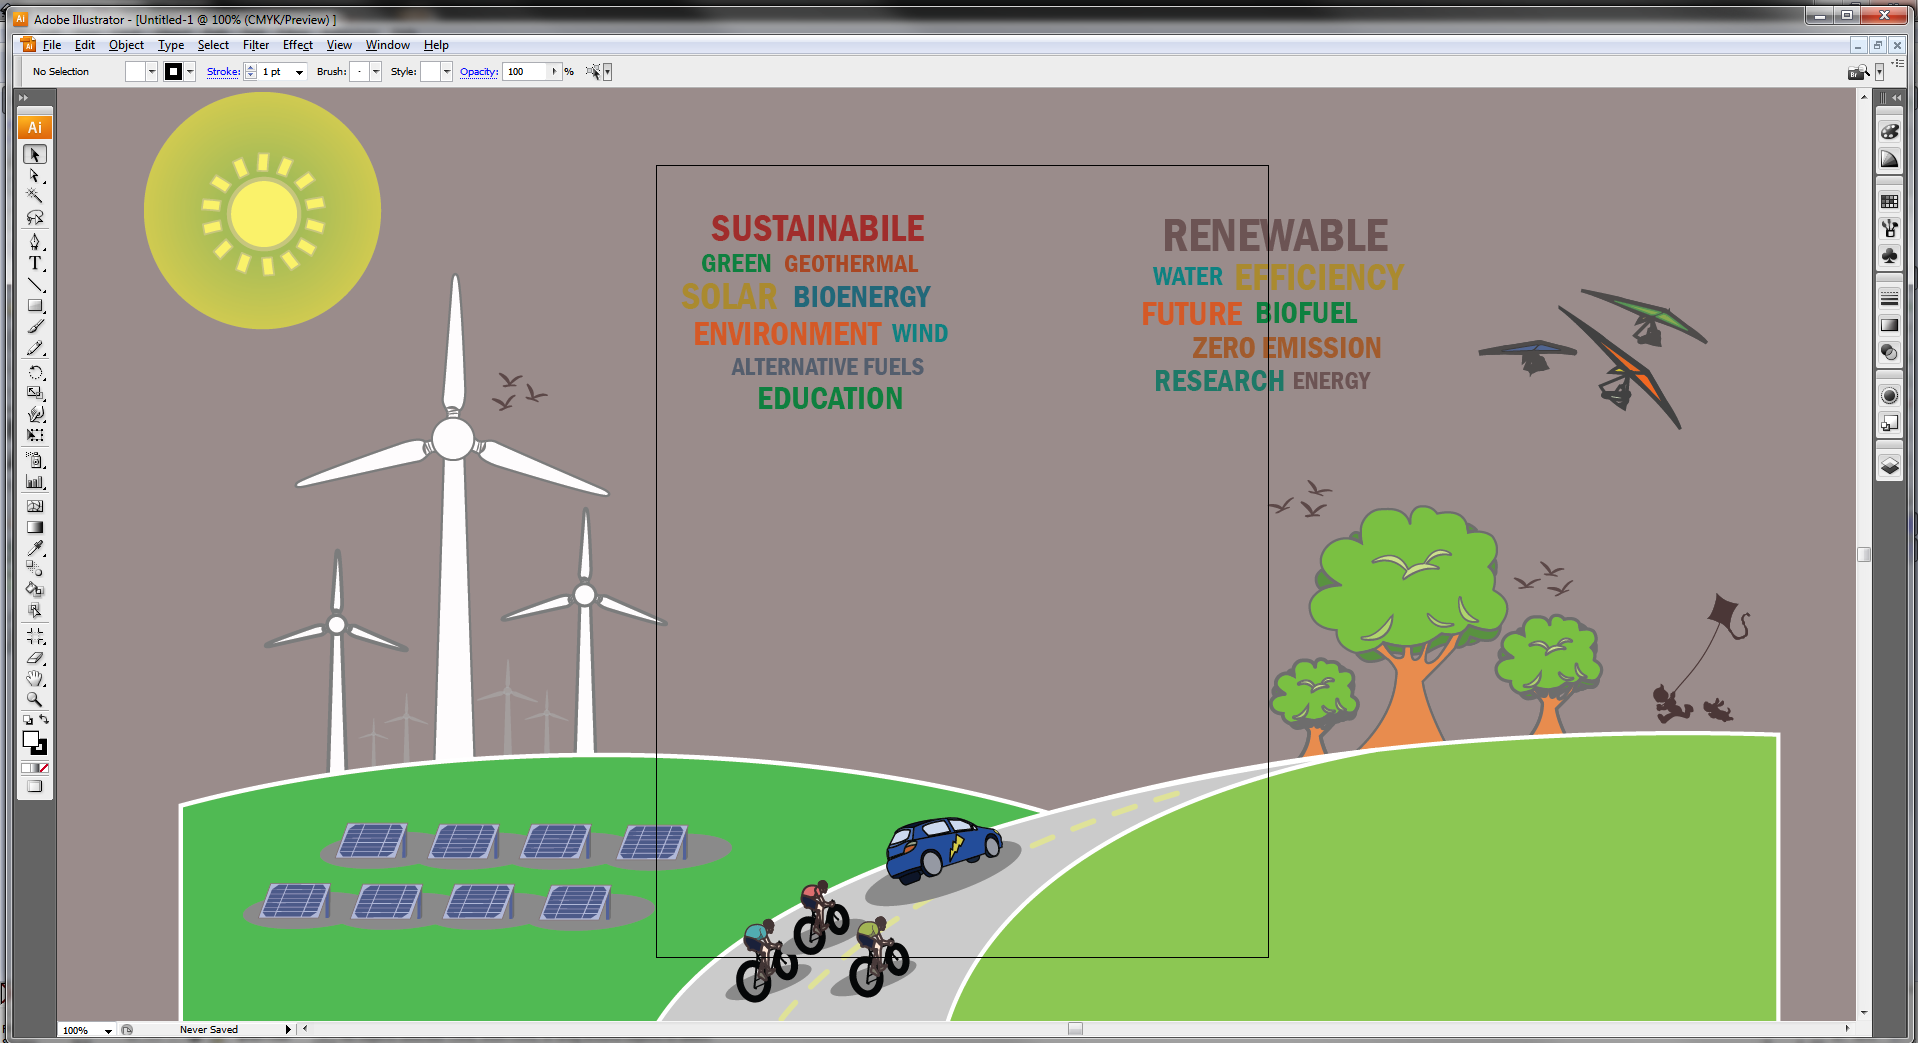Open the stroke weight dropdown
The width and height of the screenshot is (1918, 1043).
tap(299, 72)
